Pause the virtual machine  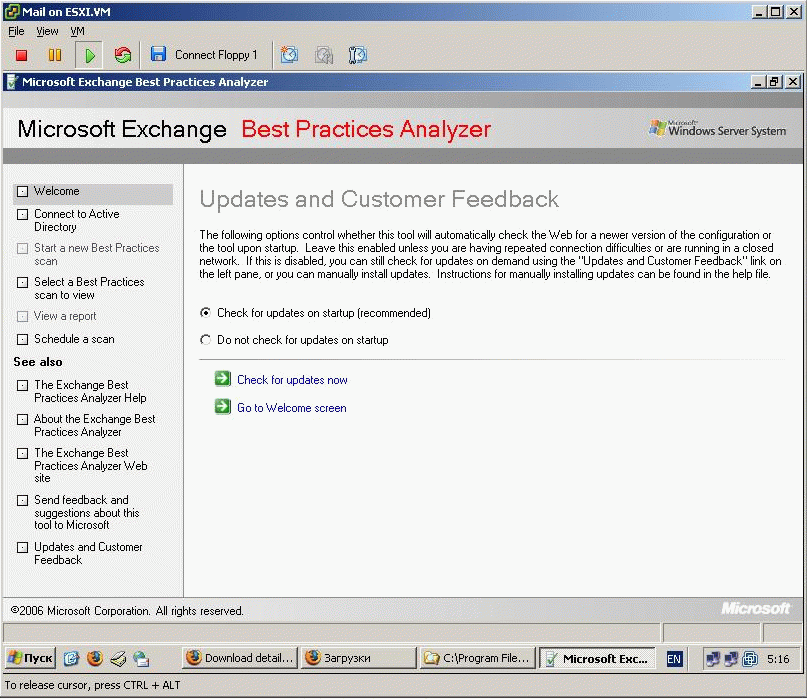tap(55, 55)
